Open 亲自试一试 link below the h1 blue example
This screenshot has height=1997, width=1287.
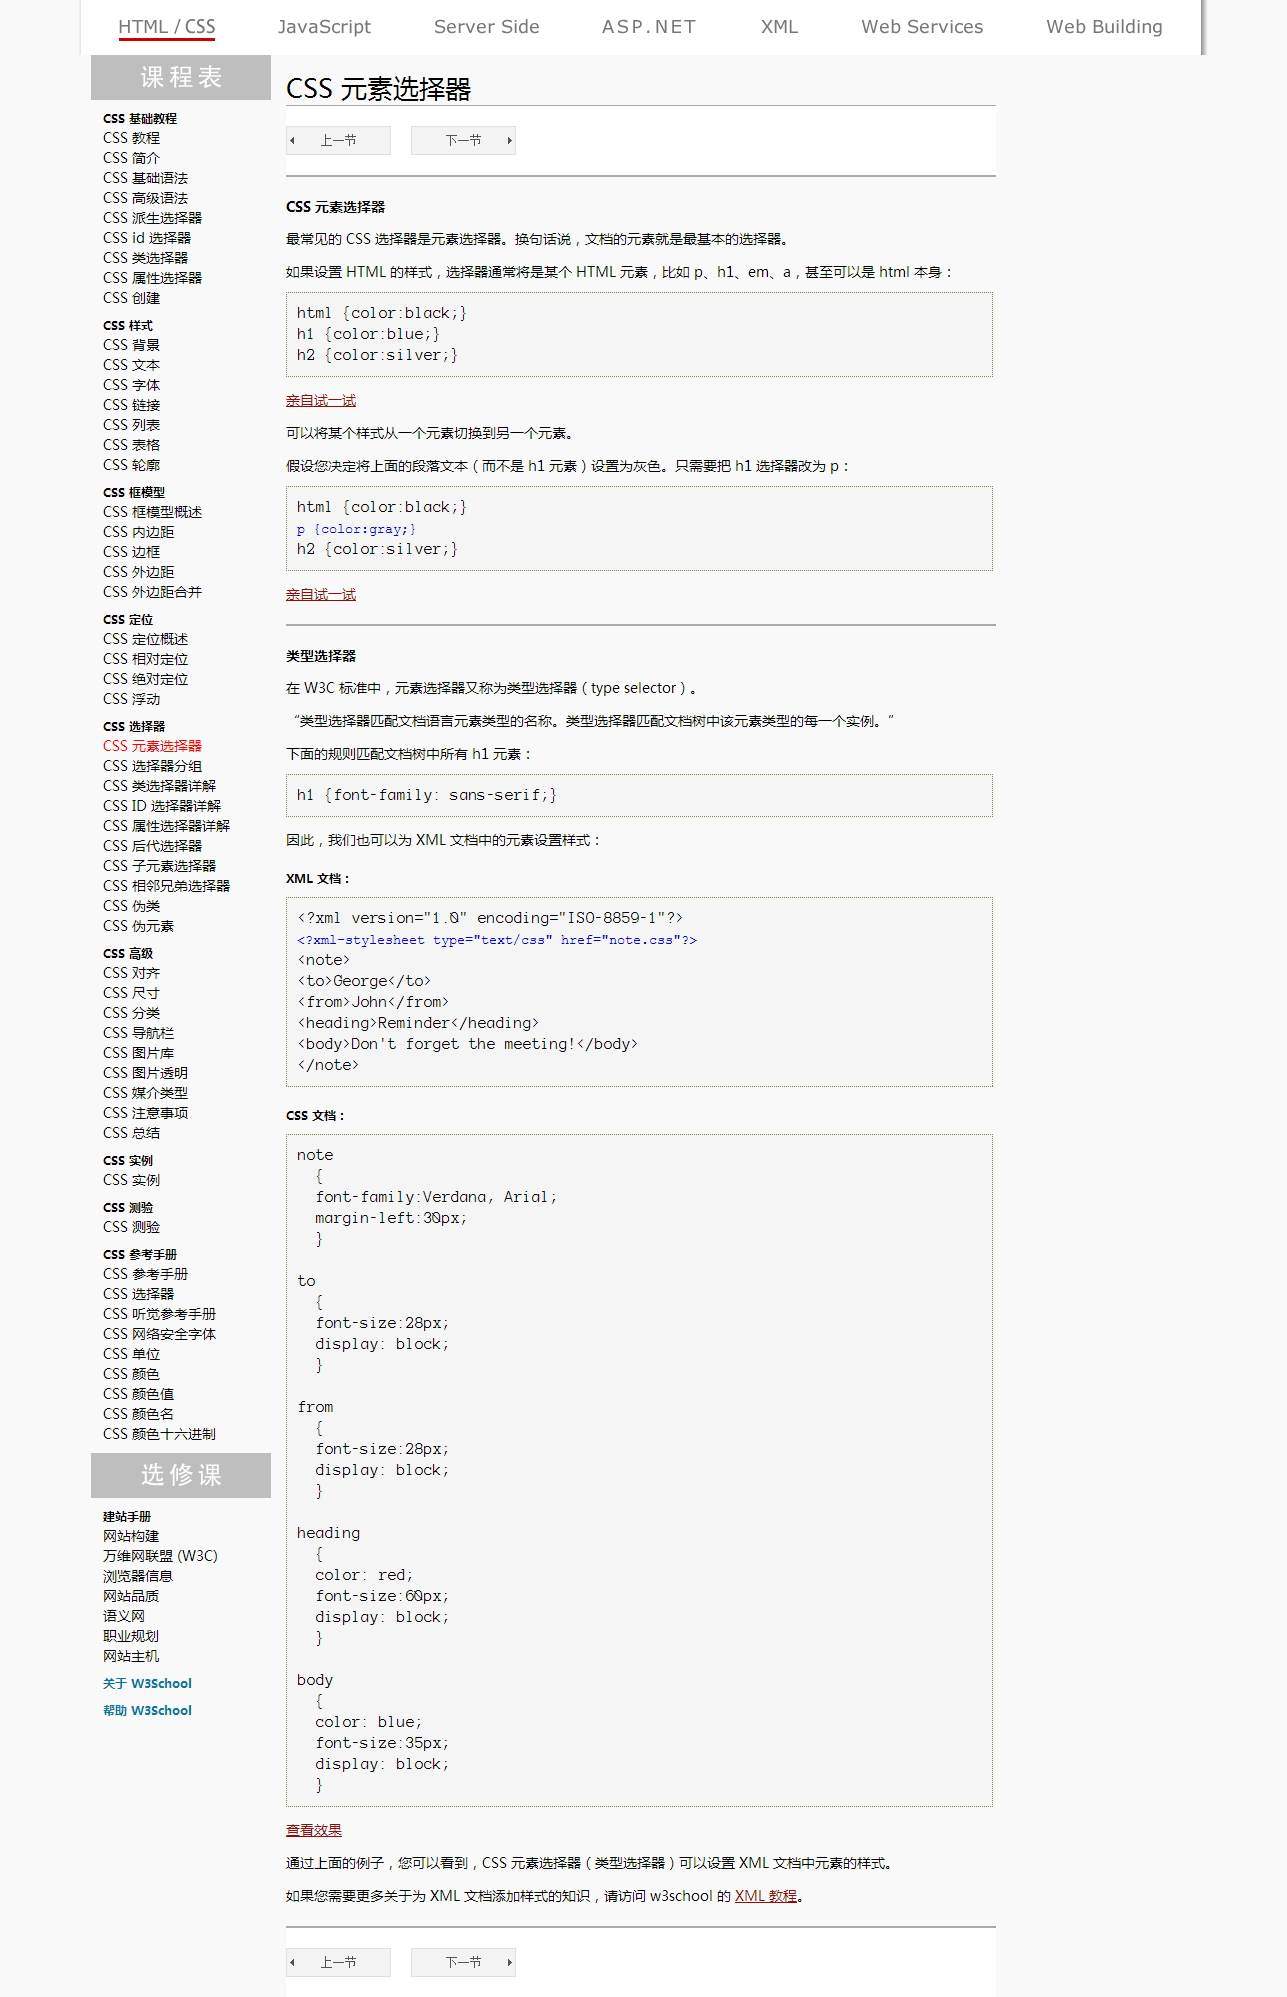click(321, 401)
